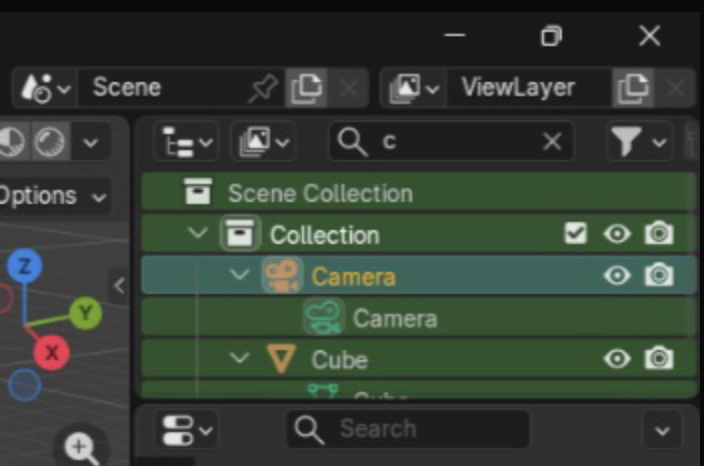704x466 pixels.
Task: Click the Scene Collection archive icon
Action: 198,192
